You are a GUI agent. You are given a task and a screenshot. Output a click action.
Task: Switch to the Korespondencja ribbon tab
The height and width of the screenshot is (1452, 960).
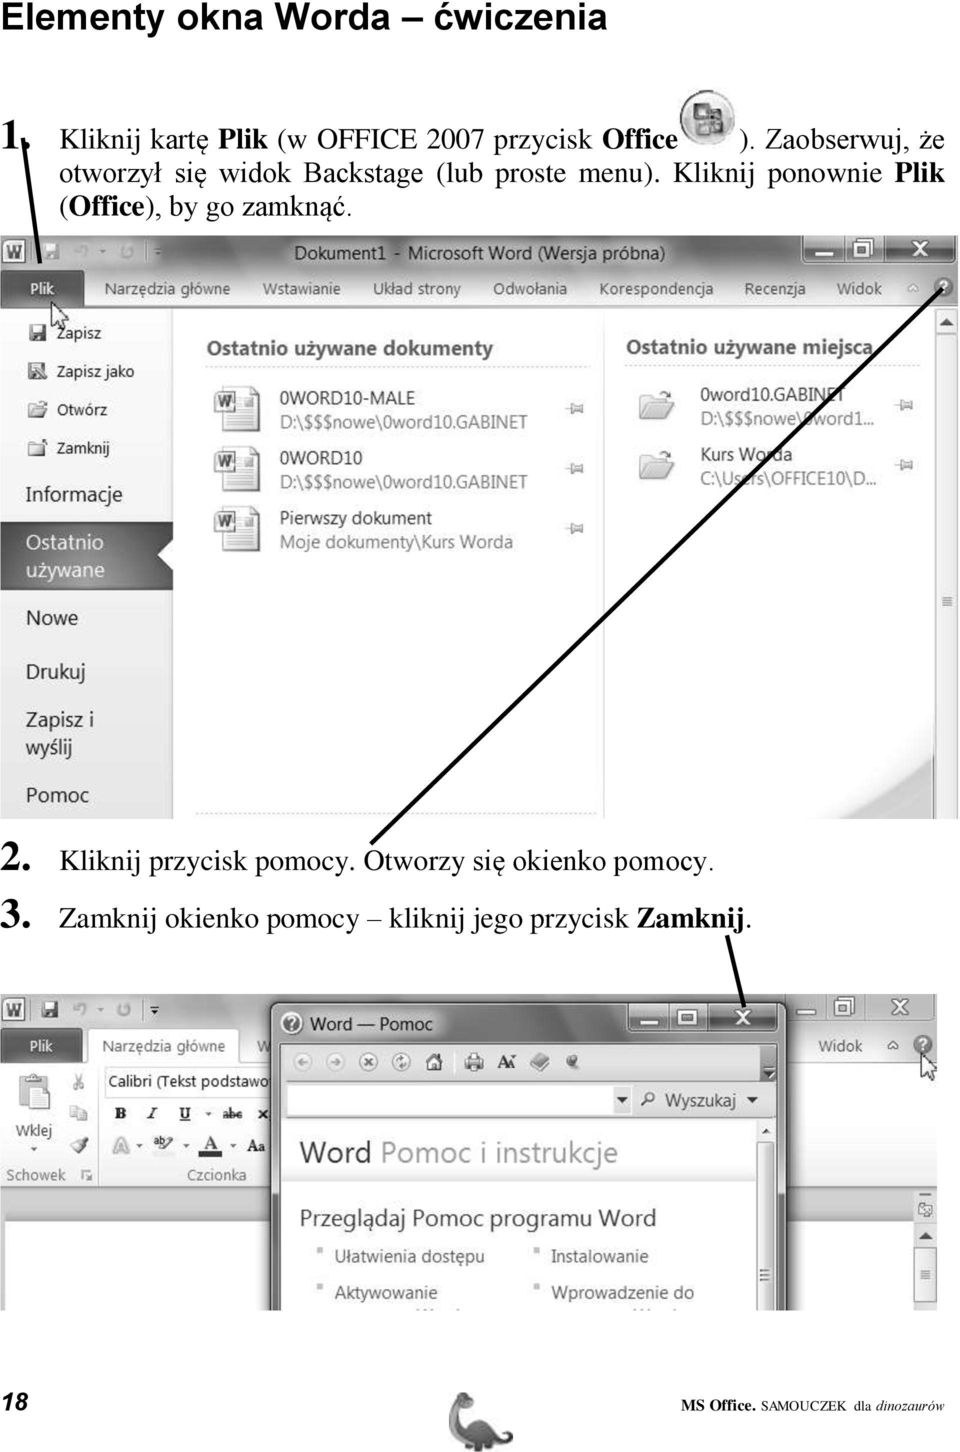pyautogui.click(x=656, y=288)
